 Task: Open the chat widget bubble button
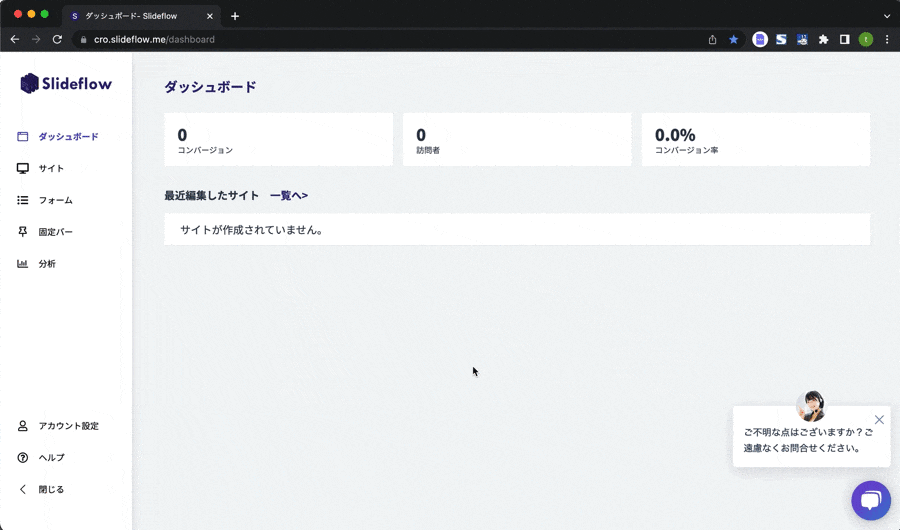[871, 500]
